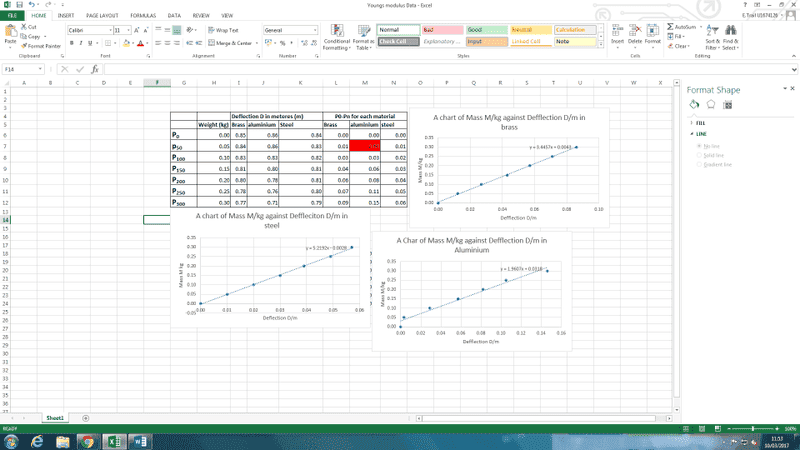Click the Paste clipboard icon
This screenshot has width=800, height=450.
click(x=10, y=32)
